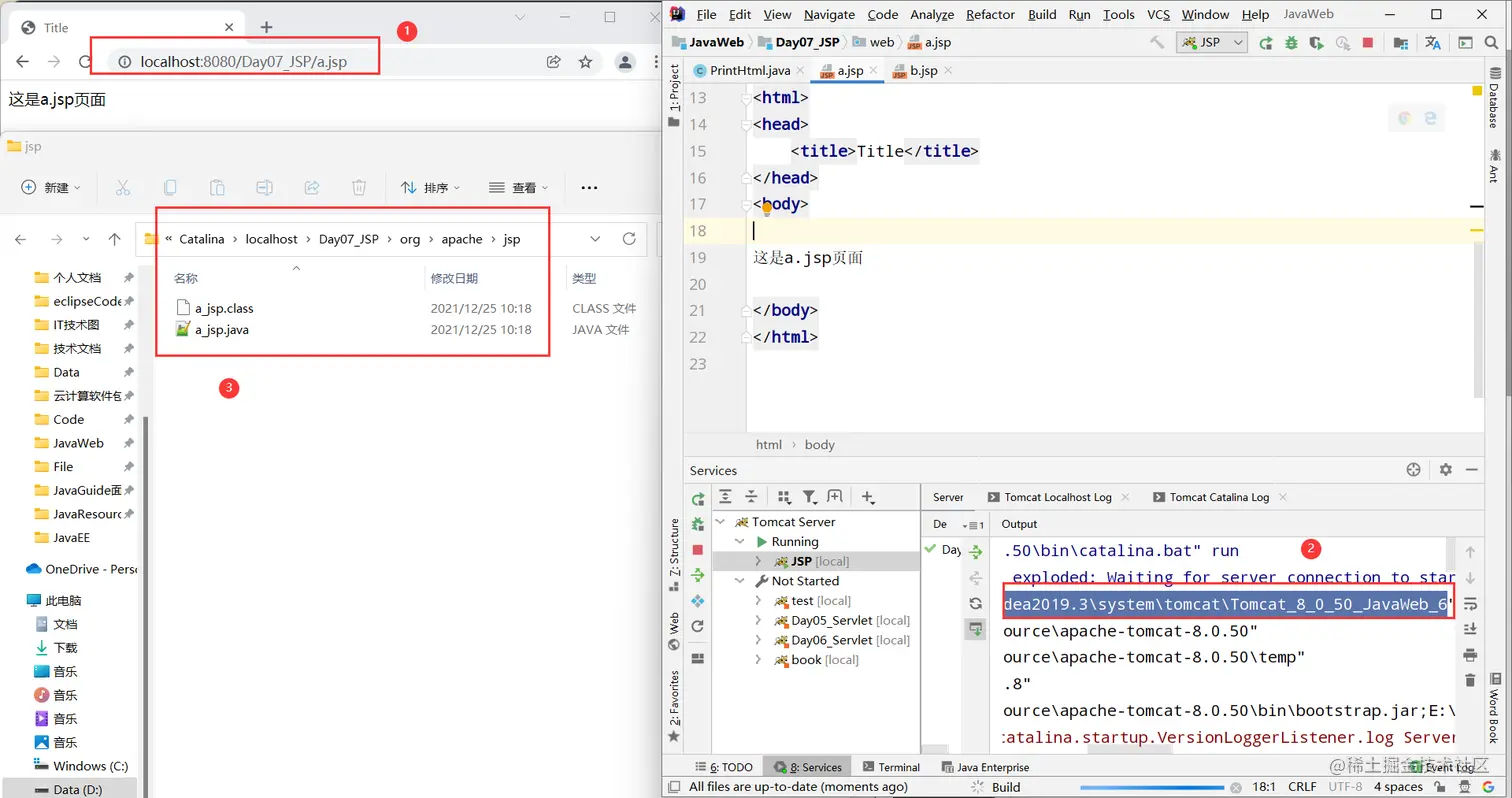The height and width of the screenshot is (798, 1512).
Task: Click the Share icon in Chrome address bar
Action: [x=553, y=62]
